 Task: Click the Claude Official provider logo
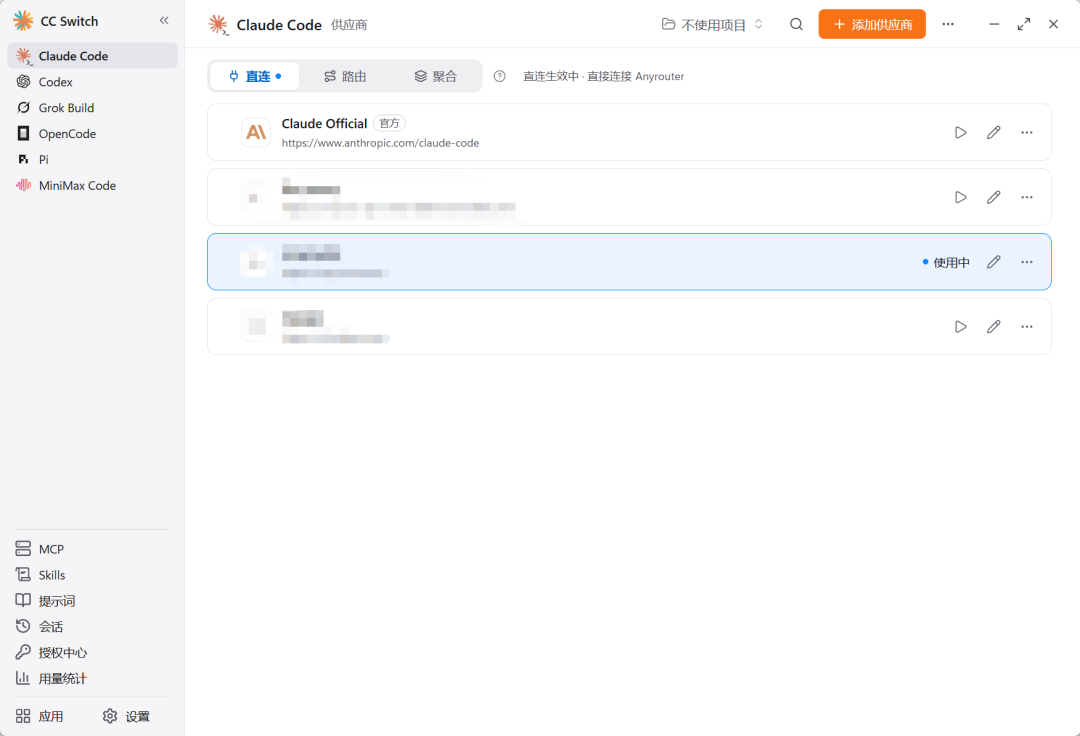(x=256, y=132)
